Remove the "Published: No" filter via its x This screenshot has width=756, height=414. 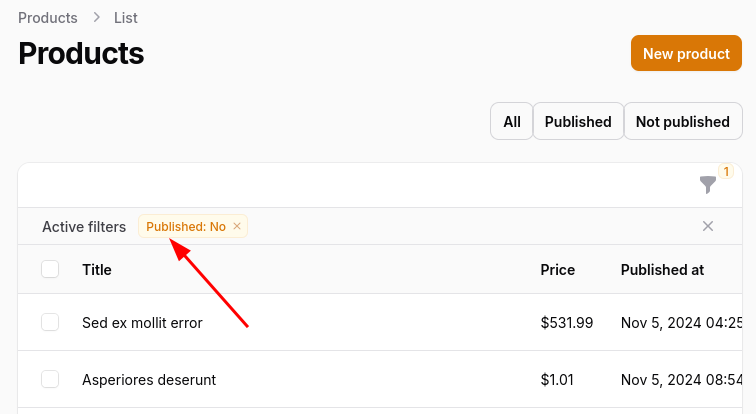pyautogui.click(x=237, y=227)
